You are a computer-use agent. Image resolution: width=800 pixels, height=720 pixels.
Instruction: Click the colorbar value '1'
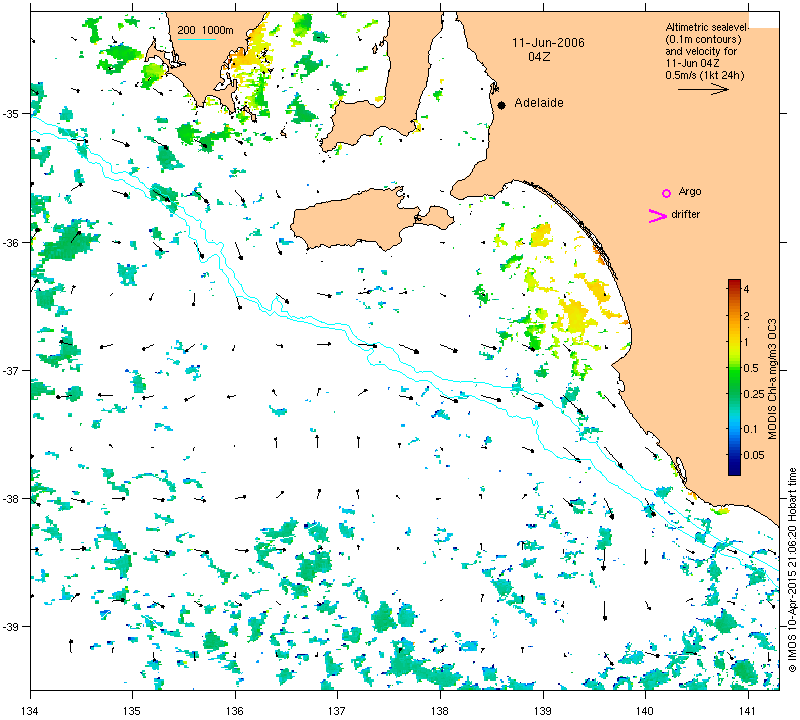tap(746, 342)
